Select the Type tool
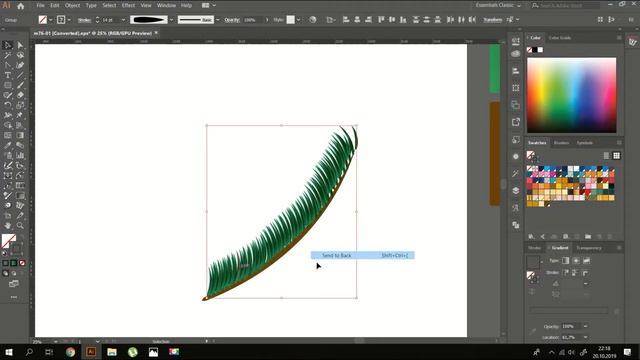 point(7,75)
